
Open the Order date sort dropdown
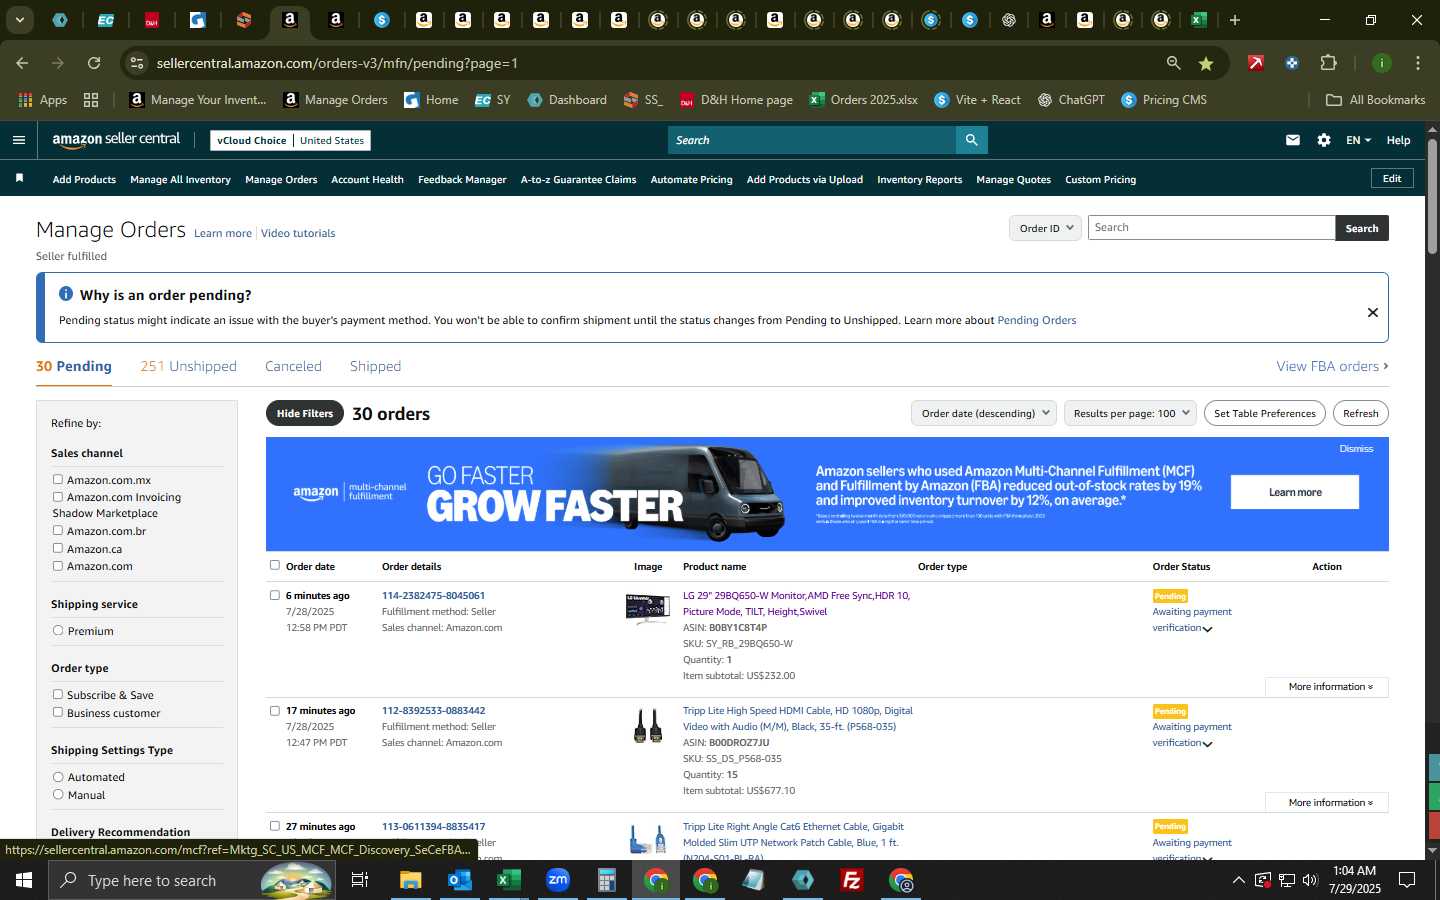[x=984, y=413]
